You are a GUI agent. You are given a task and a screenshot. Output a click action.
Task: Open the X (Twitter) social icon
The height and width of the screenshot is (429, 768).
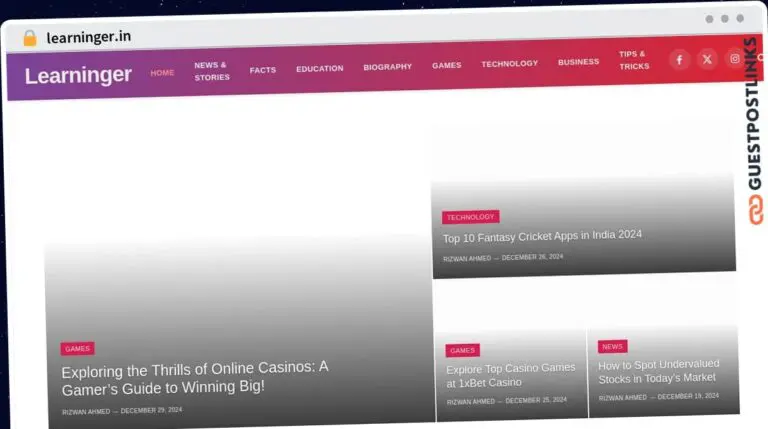[x=707, y=60]
